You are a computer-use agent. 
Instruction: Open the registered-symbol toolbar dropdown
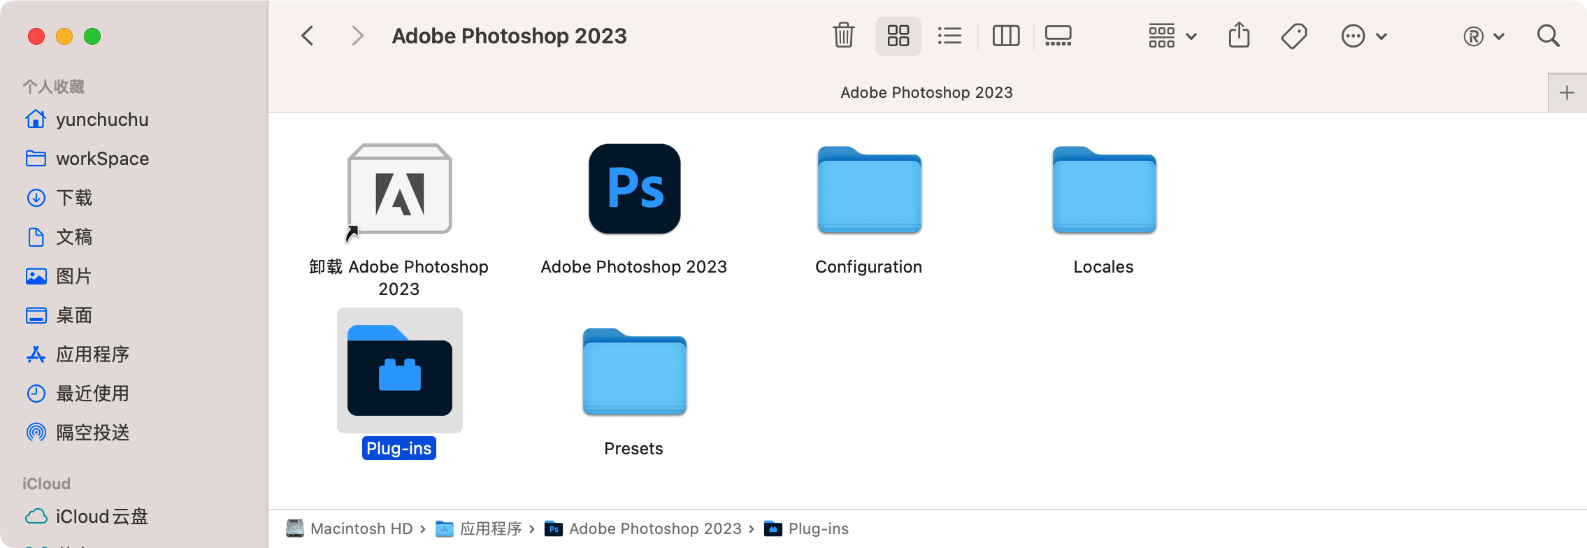[1484, 36]
